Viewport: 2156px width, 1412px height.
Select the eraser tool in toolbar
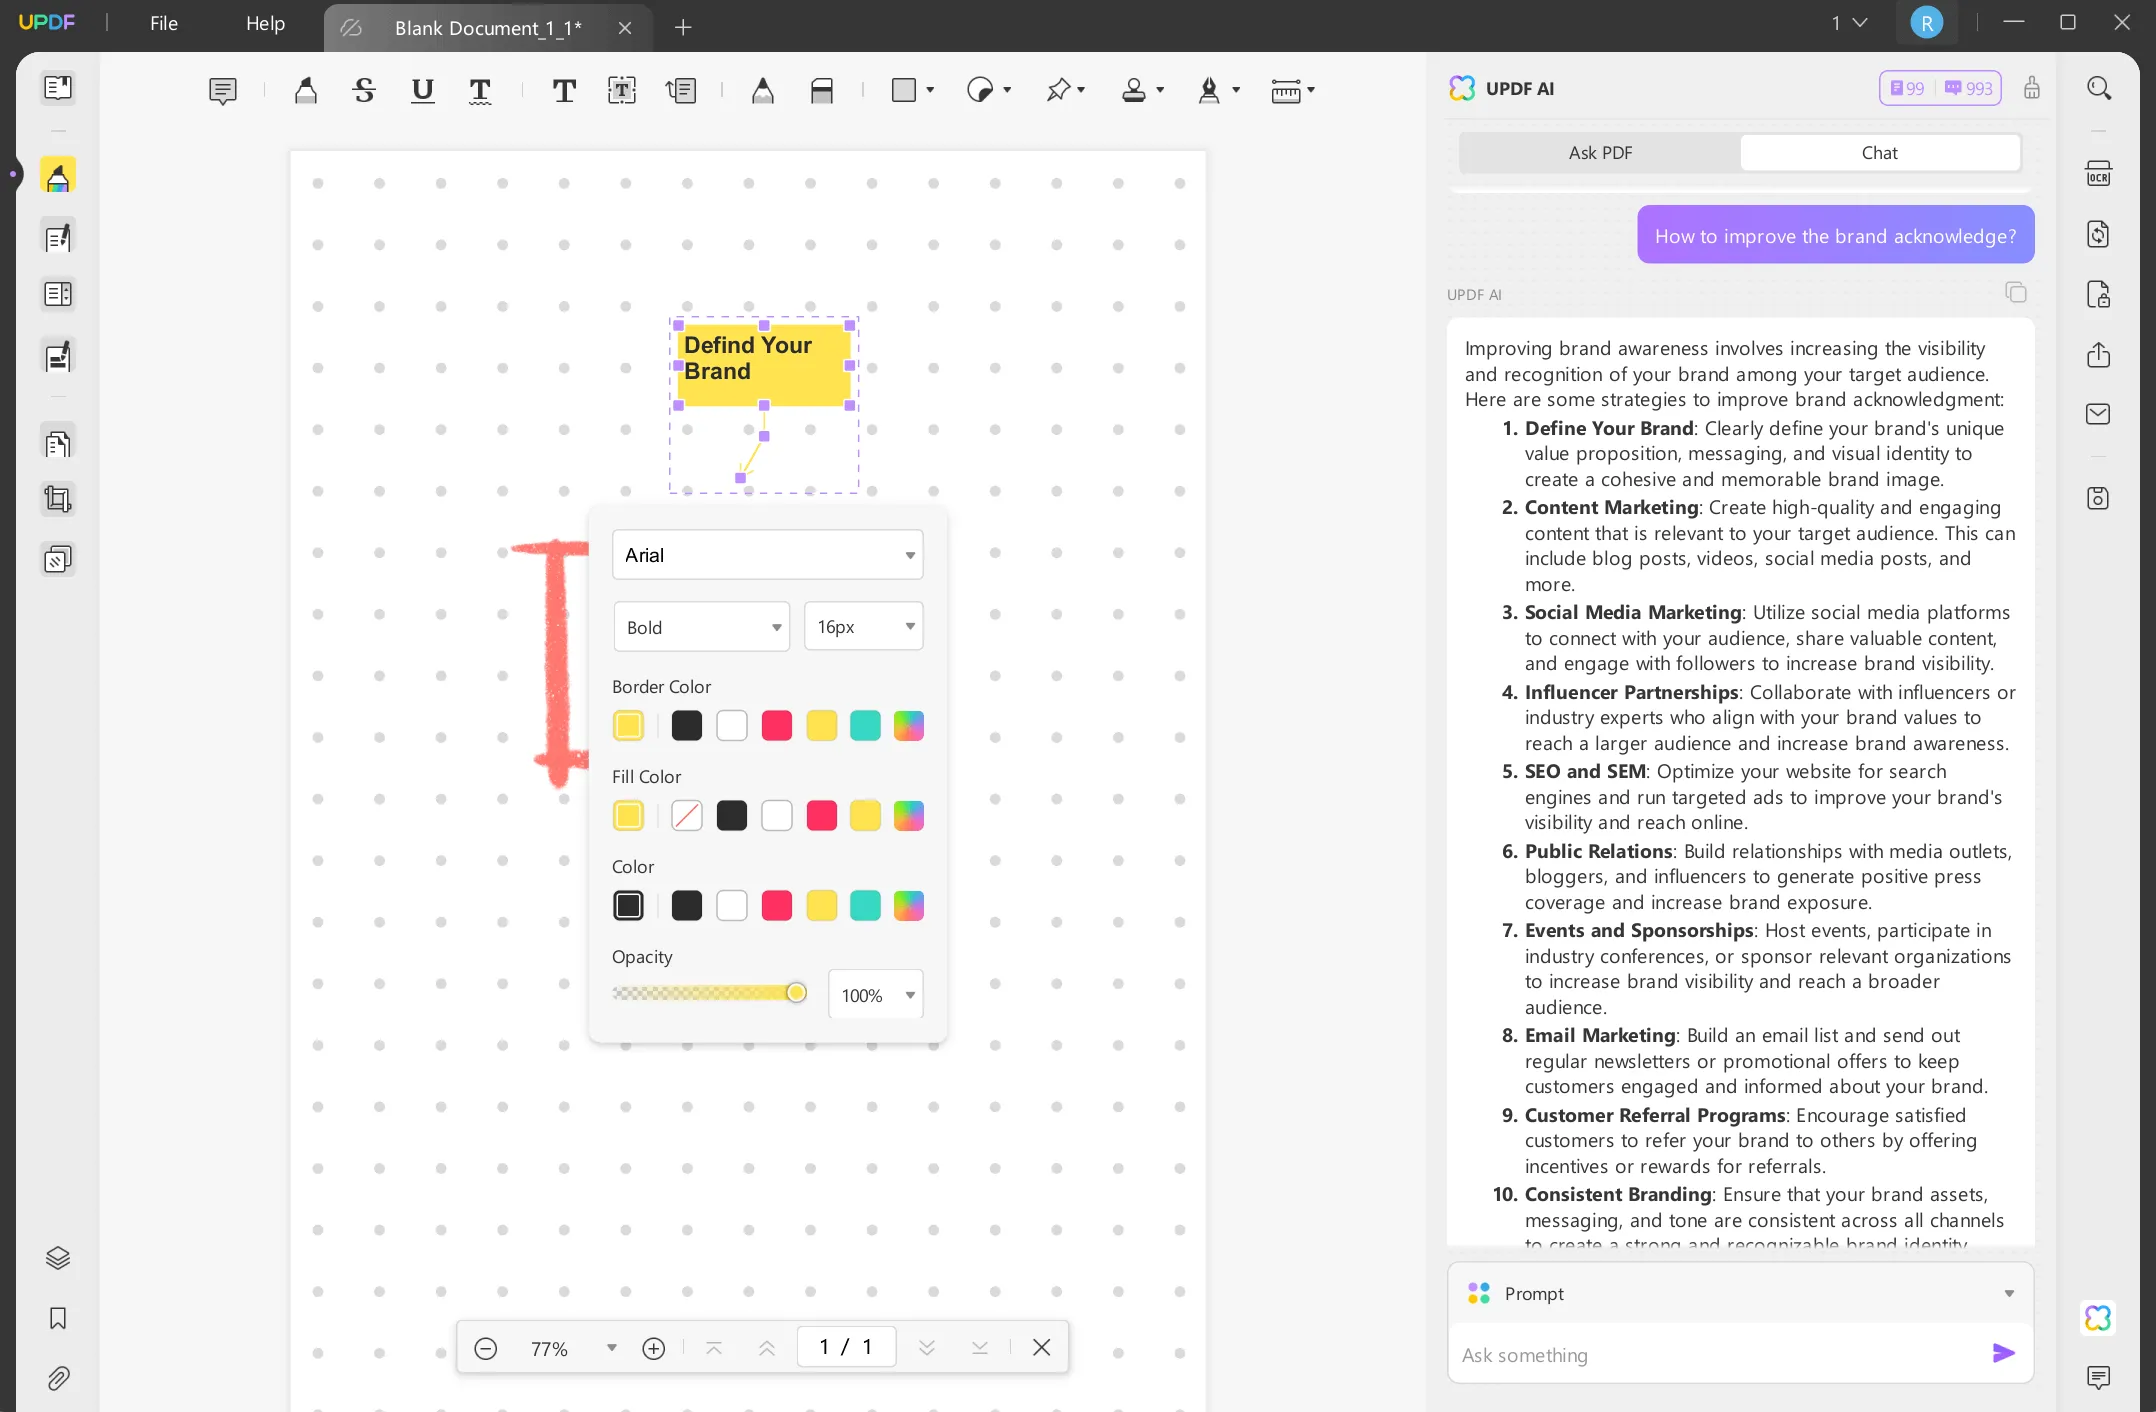(821, 91)
